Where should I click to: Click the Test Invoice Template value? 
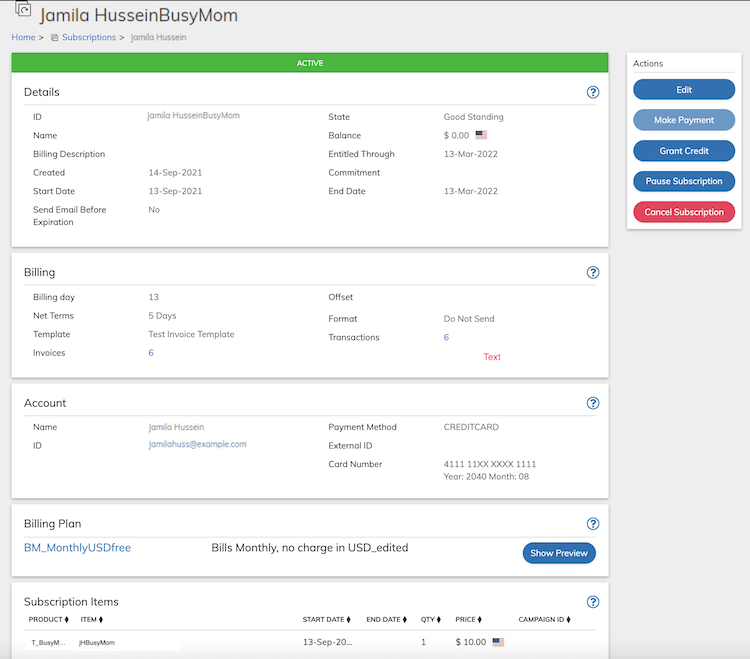tap(191, 334)
